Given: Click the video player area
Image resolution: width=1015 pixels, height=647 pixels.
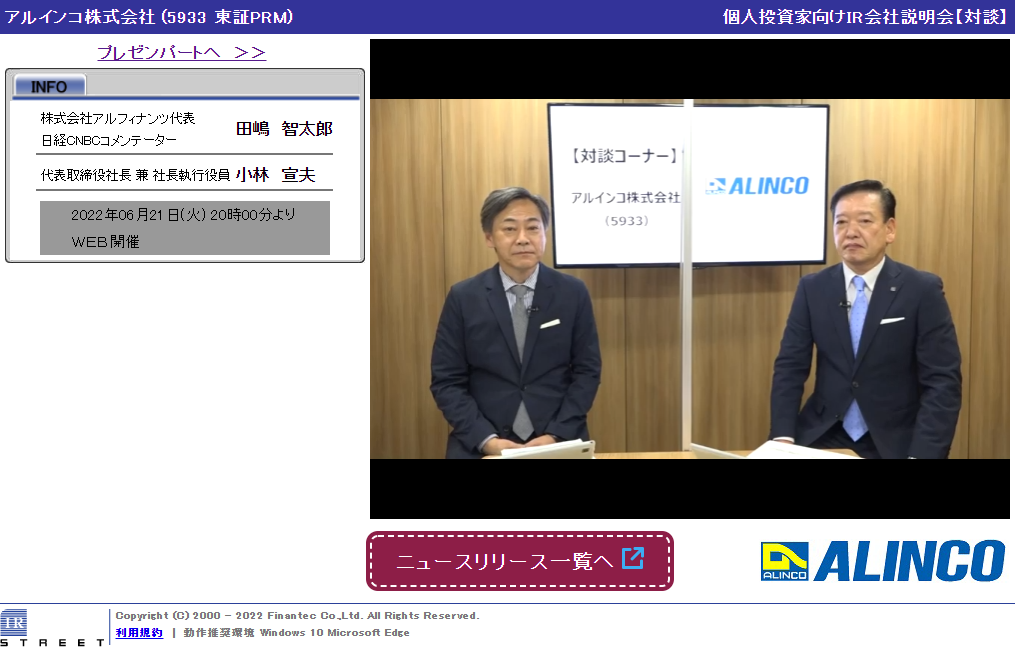Looking at the screenshot, I should (689, 279).
